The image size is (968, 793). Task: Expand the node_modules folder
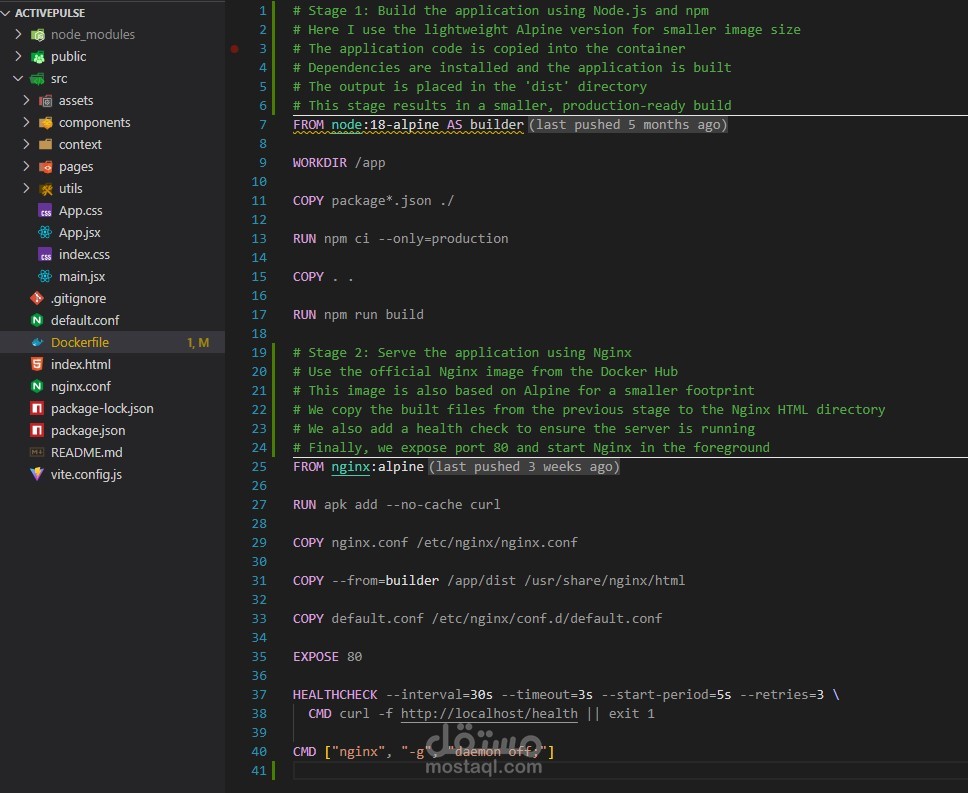[18, 35]
